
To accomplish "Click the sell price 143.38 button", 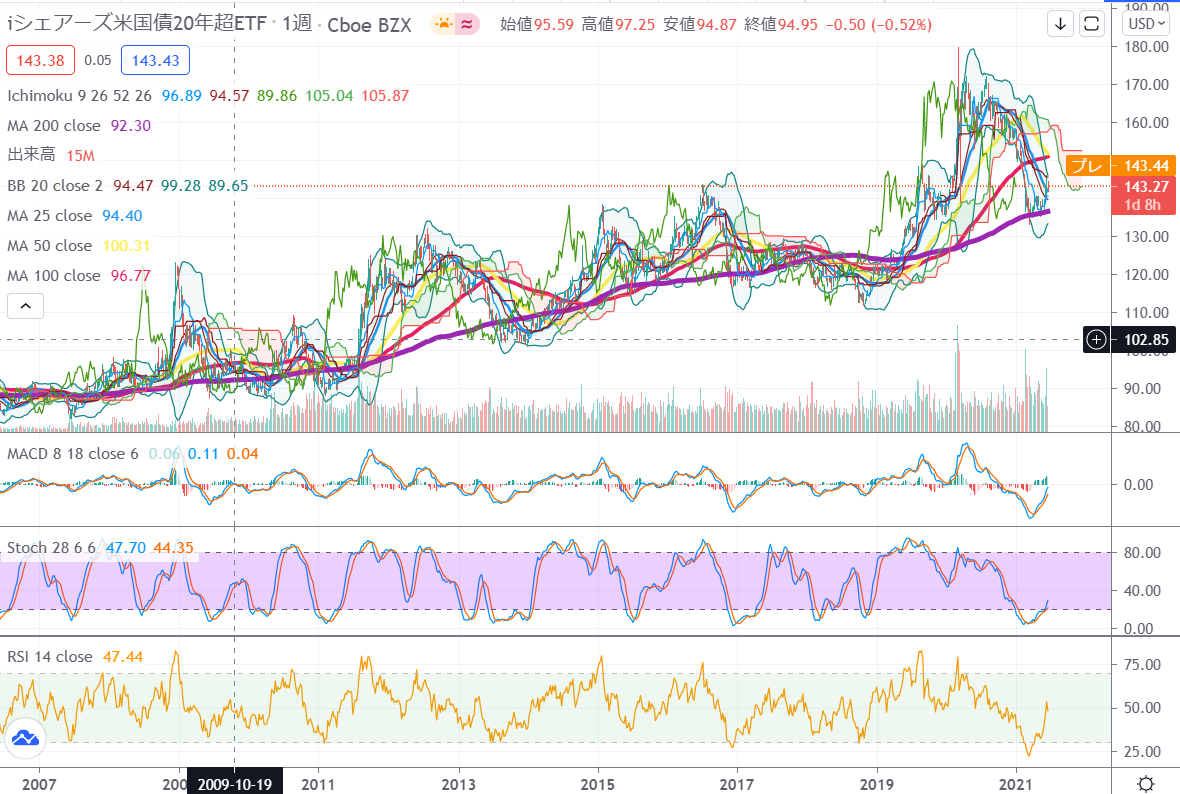I will (41, 60).
